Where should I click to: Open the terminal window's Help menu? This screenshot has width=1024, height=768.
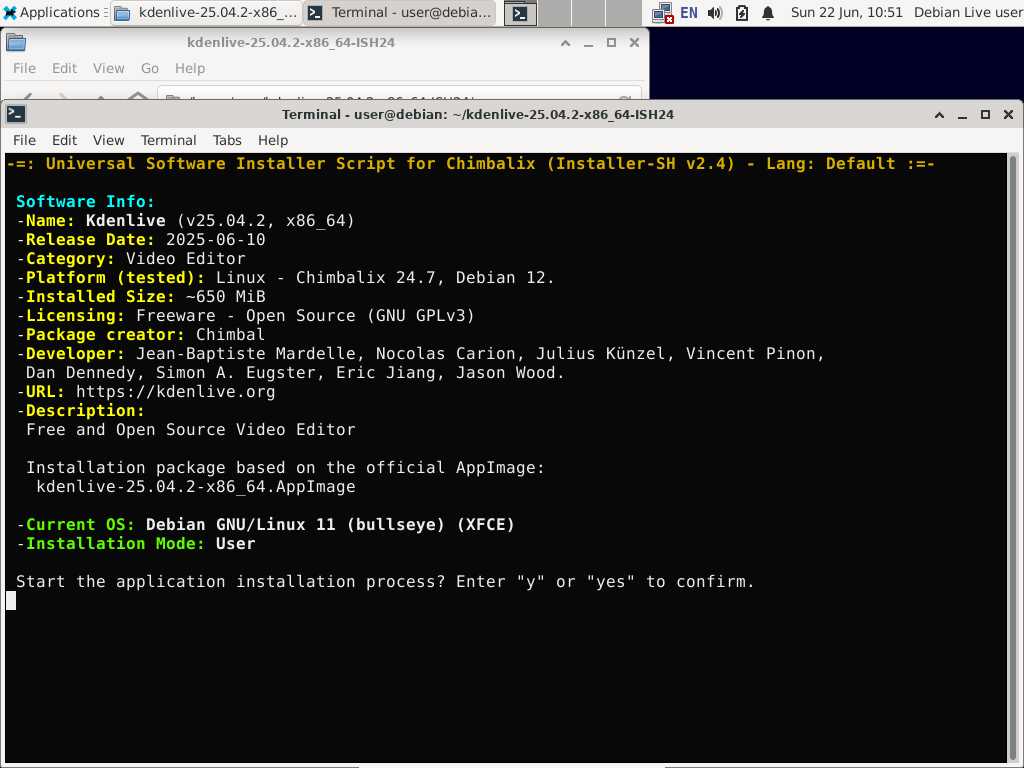[273, 140]
